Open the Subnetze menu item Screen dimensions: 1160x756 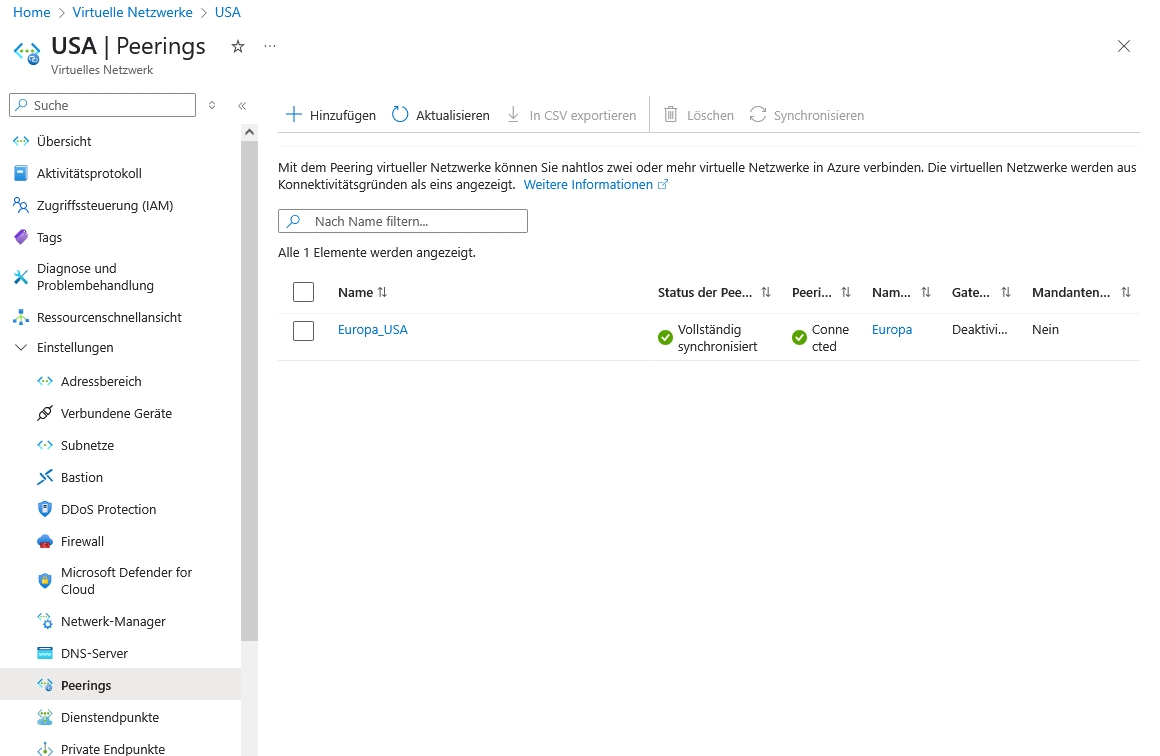click(87, 446)
